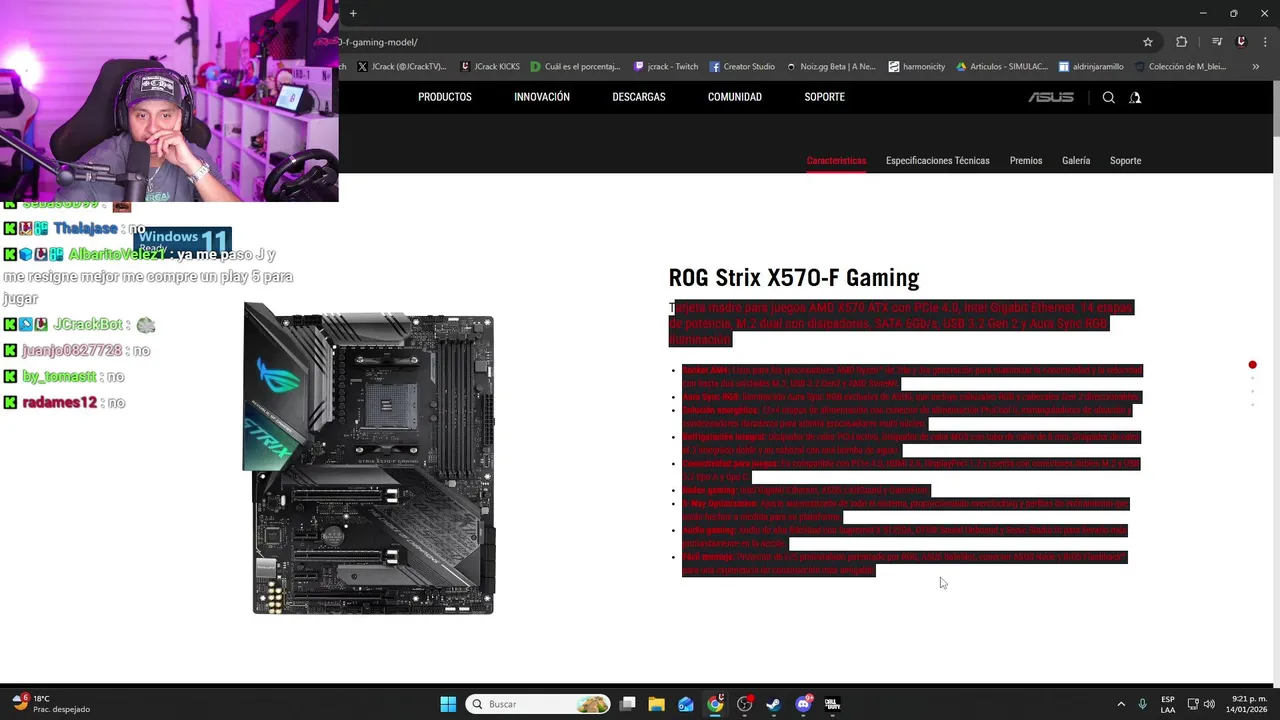This screenshot has width=1280, height=720.
Task: Open the weather widget showing 18°C
Action: click(50, 704)
